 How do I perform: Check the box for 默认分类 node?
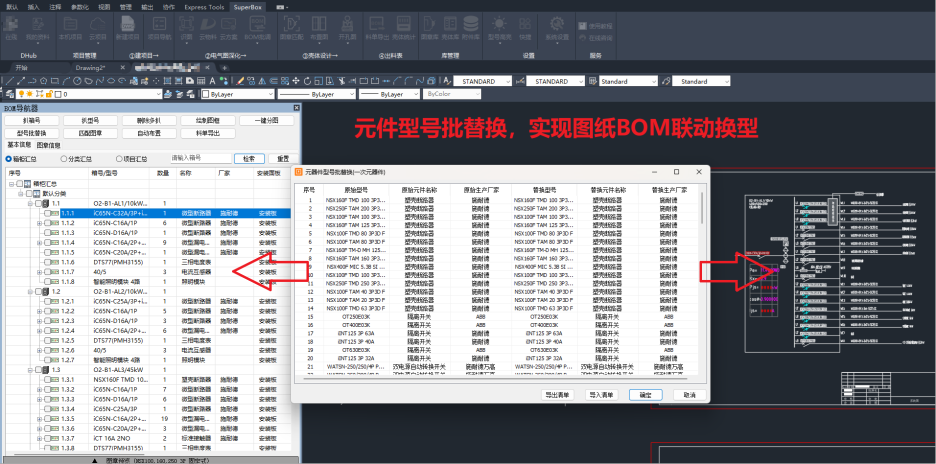point(27,193)
